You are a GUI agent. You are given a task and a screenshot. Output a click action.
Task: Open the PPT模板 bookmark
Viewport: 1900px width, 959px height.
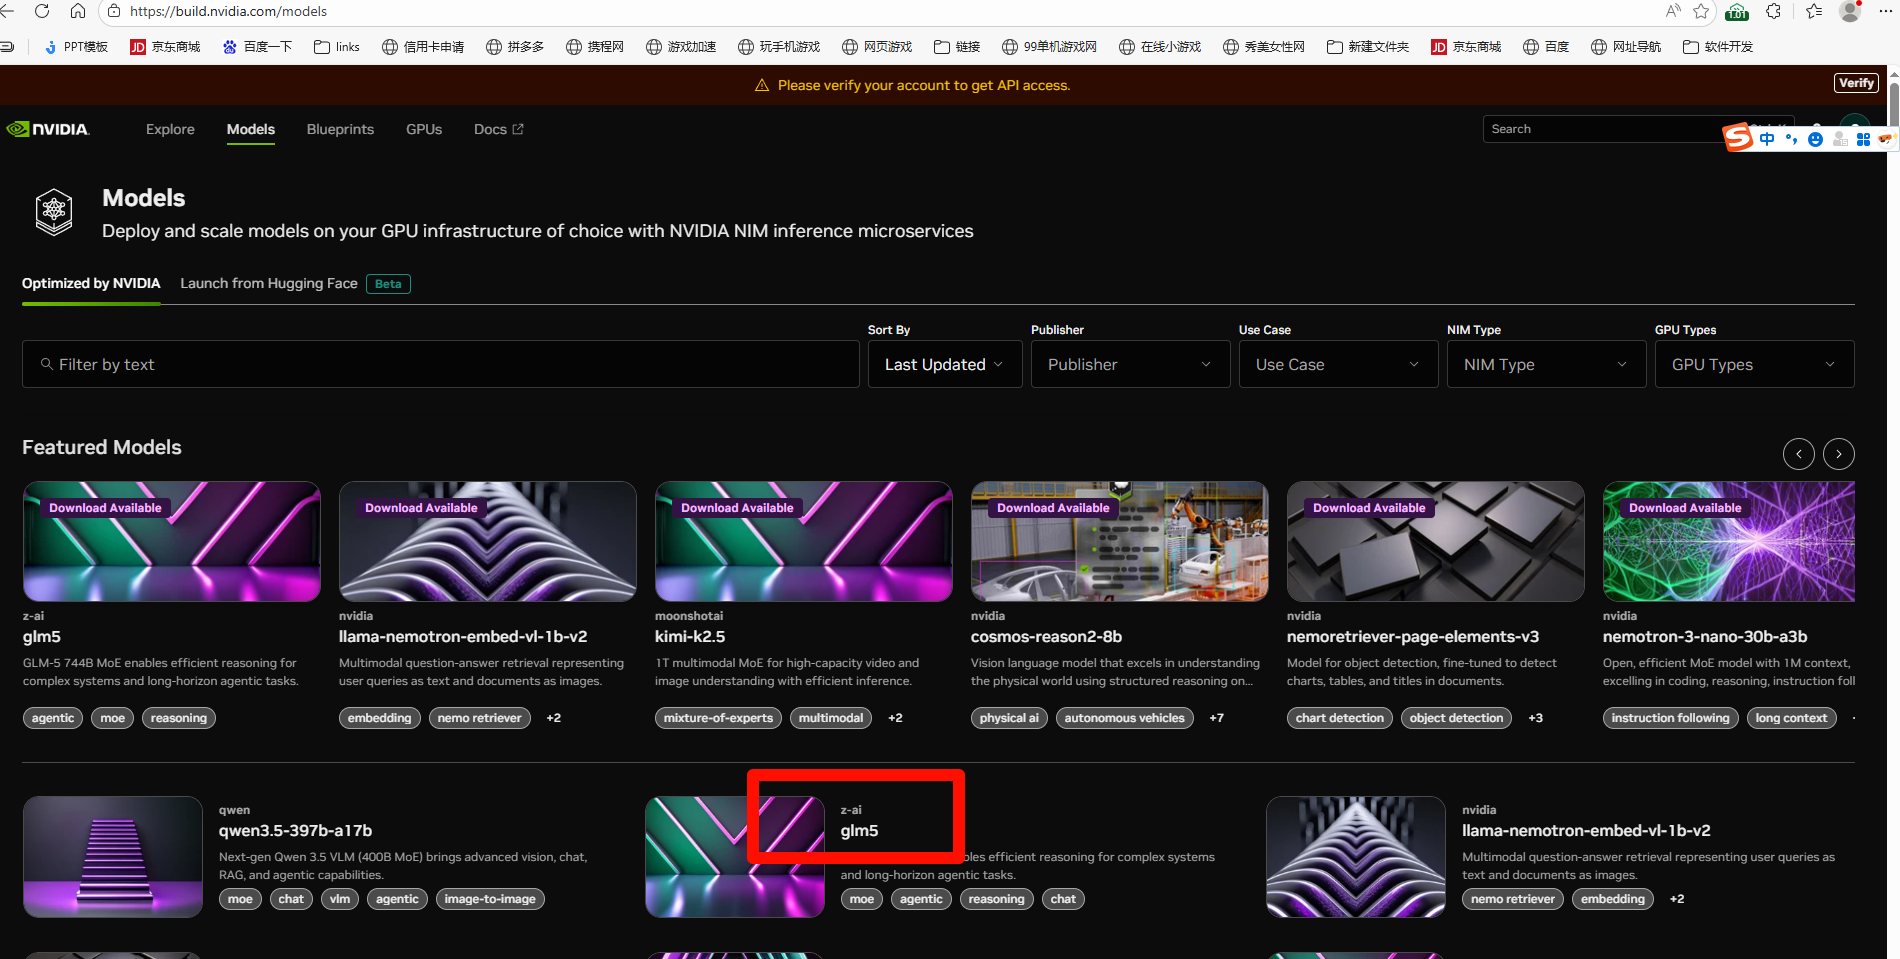coord(76,46)
